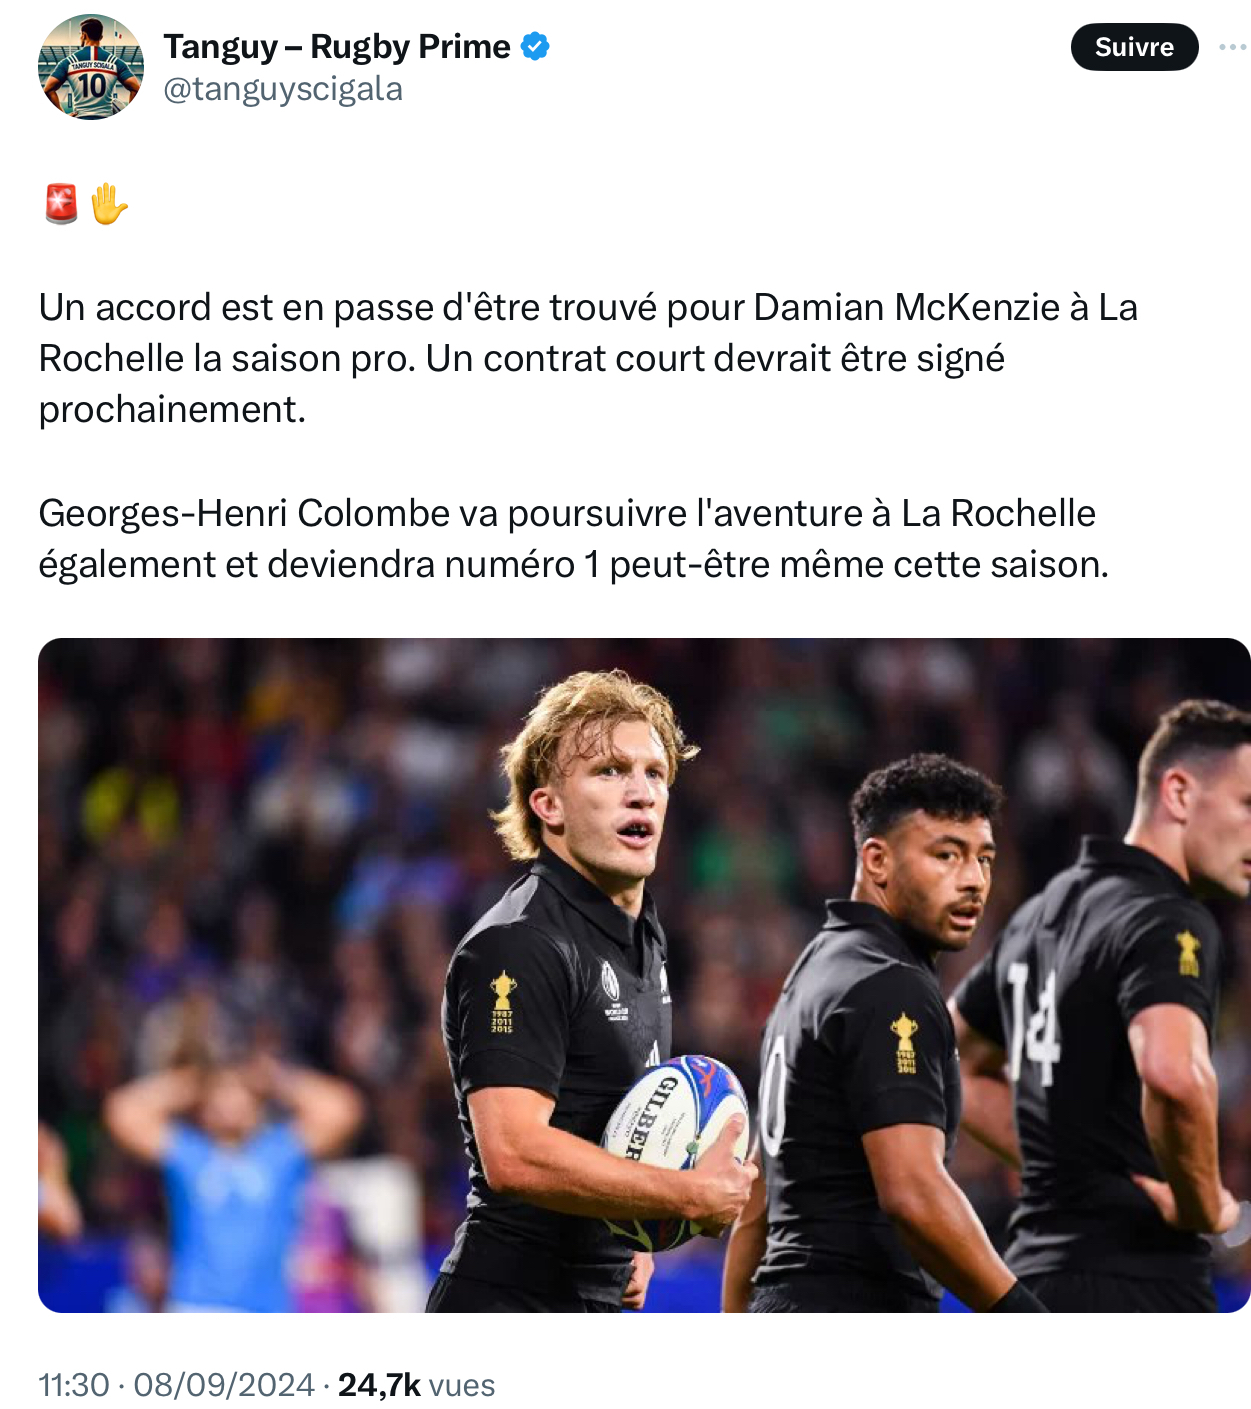Click the word "prochainement." in the tweet
The image size is (1251, 1409).
[x=172, y=409]
